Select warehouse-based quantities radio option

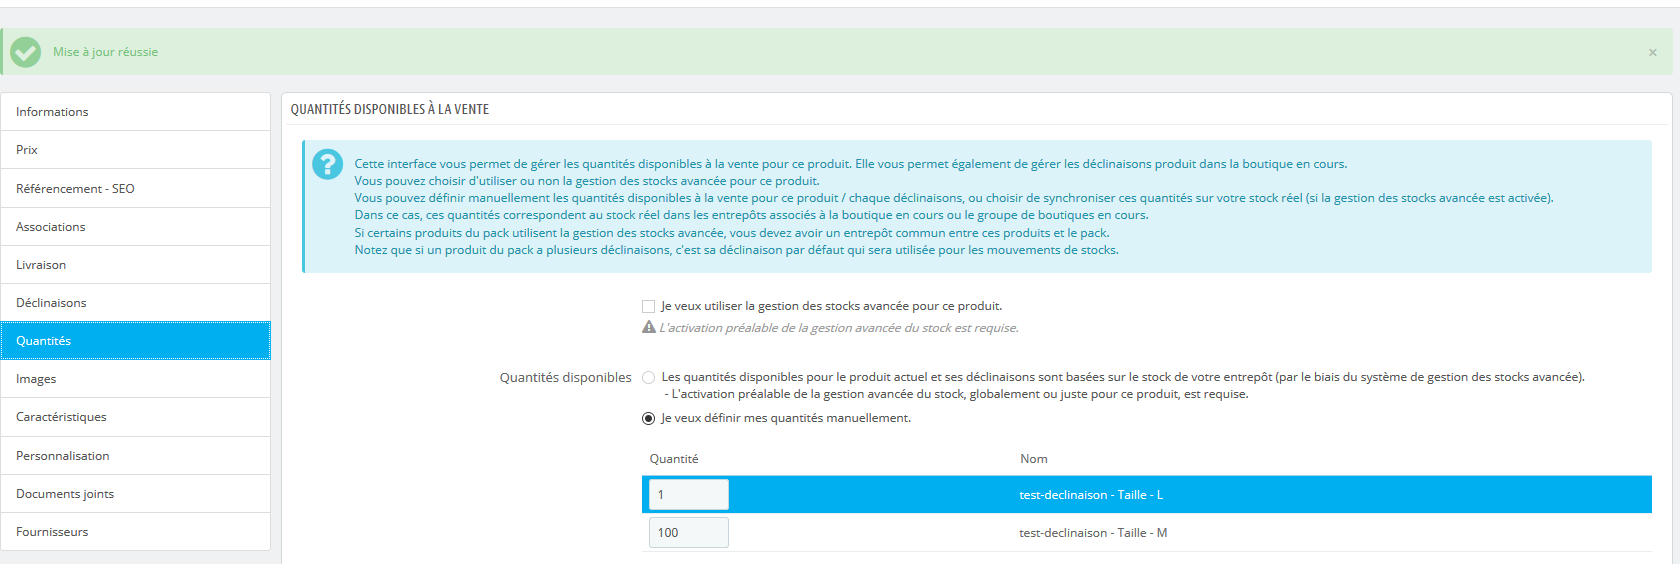point(648,377)
